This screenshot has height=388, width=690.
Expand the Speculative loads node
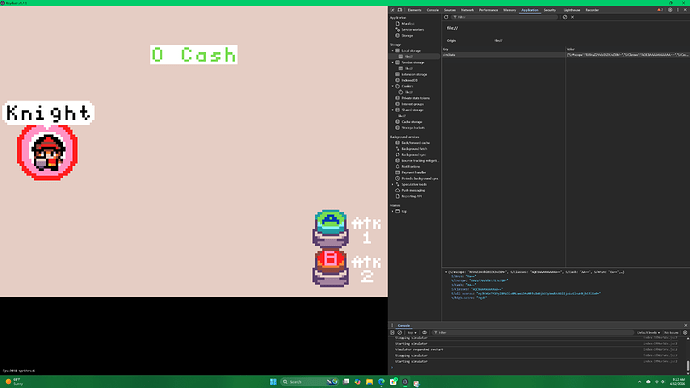(x=393, y=184)
